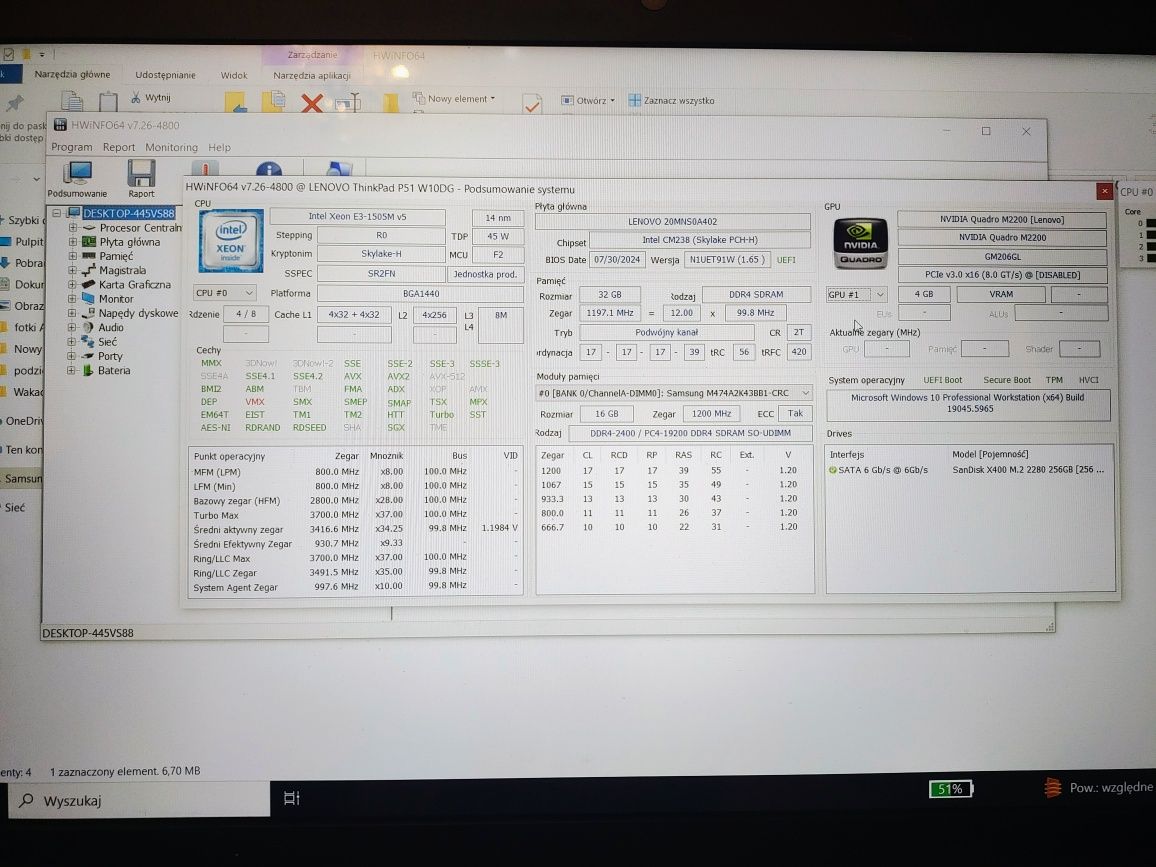Image resolution: width=1156 pixels, height=867 pixels.
Task: Click the HWiNFO64 title bar app icon
Action: point(60,125)
